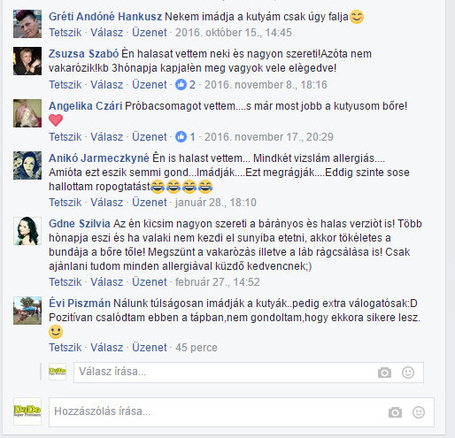Like Gréti Andóné Hankusz's comment via Tetszik

(65, 33)
